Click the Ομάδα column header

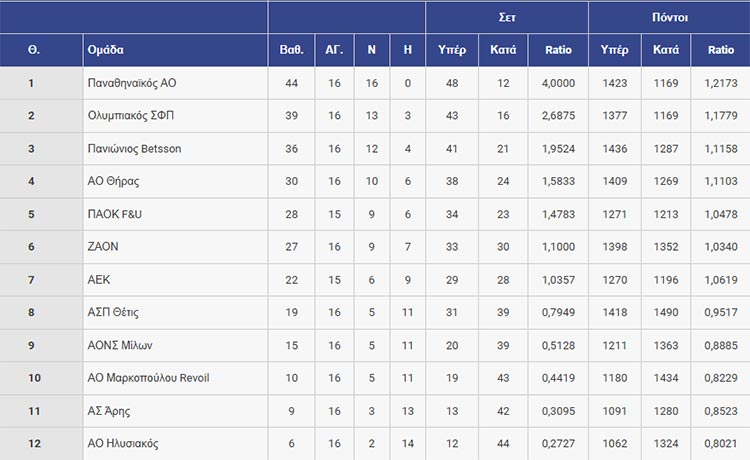coord(106,50)
